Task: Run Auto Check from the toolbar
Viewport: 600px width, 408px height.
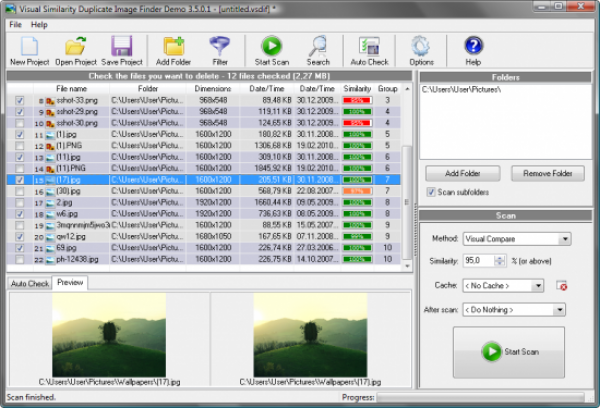Action: pyautogui.click(x=370, y=48)
